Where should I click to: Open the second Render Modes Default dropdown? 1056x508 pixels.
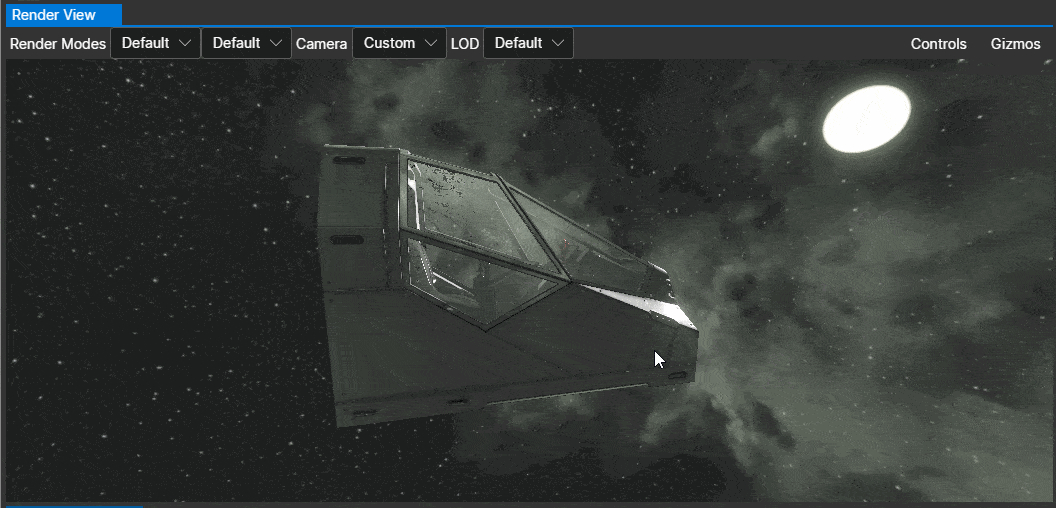click(246, 43)
